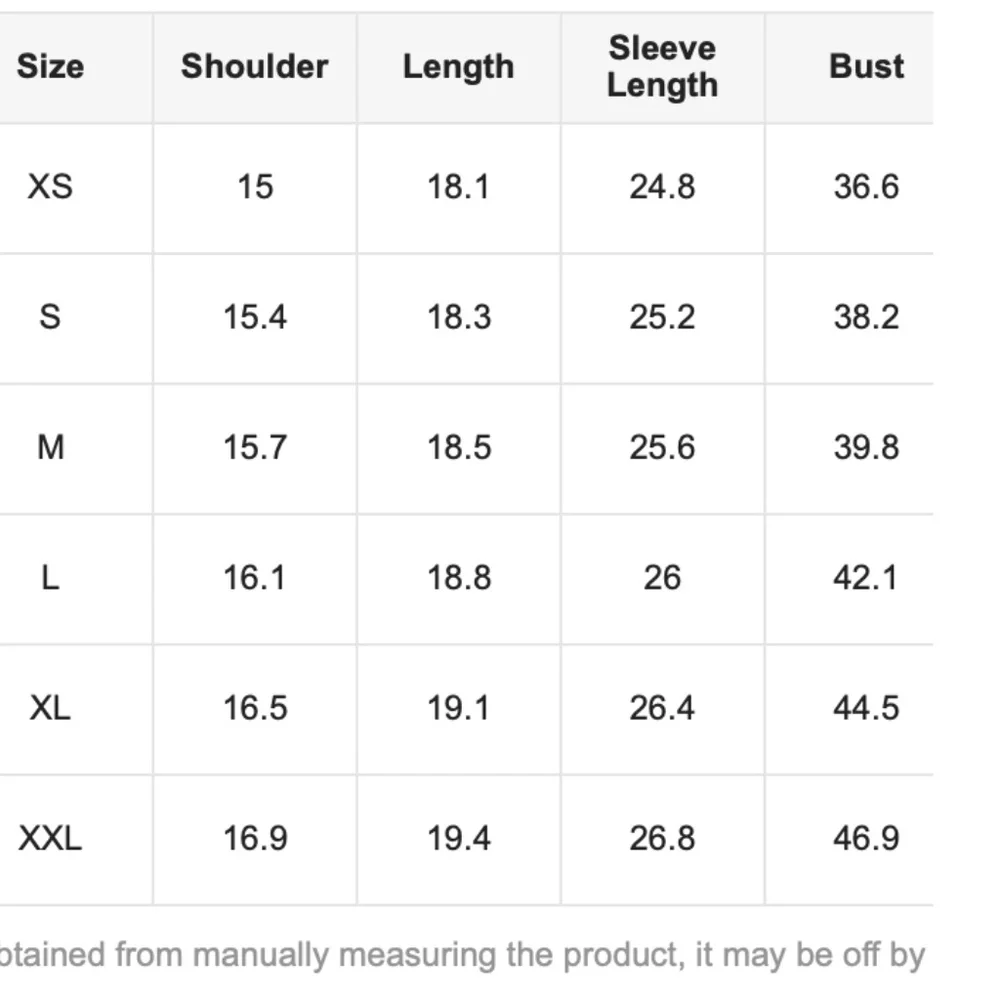The image size is (1000, 1000).
Task: Click the M length value 18.5
Action: tap(459, 447)
